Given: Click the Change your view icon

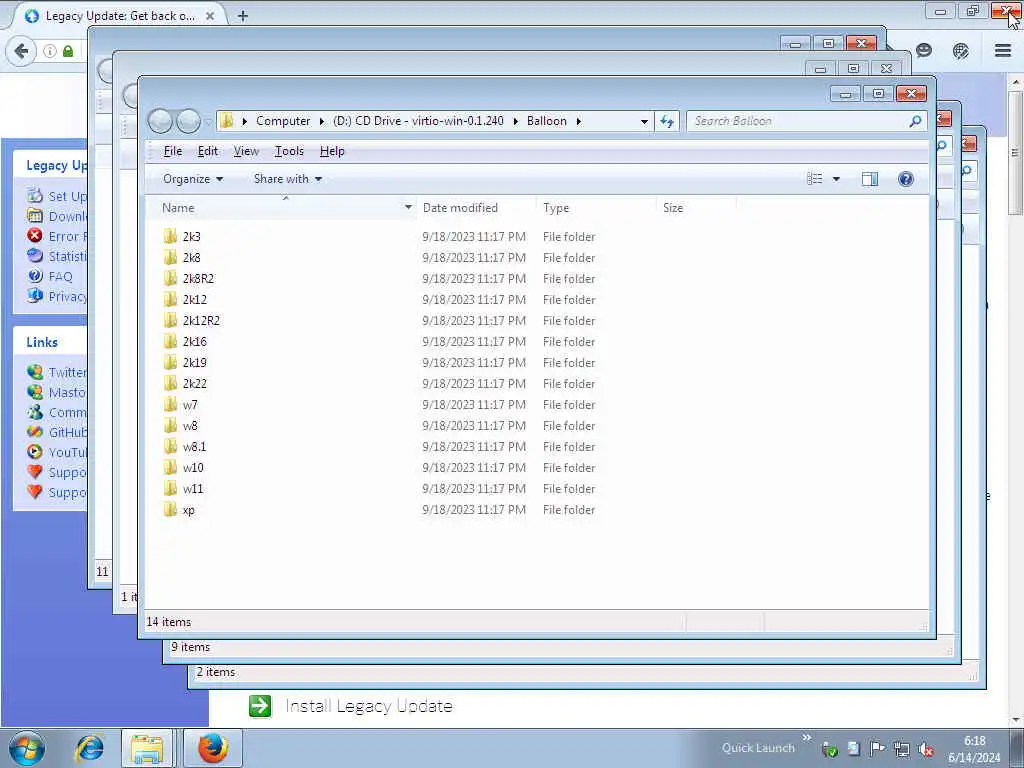Looking at the screenshot, I should coord(814,179).
